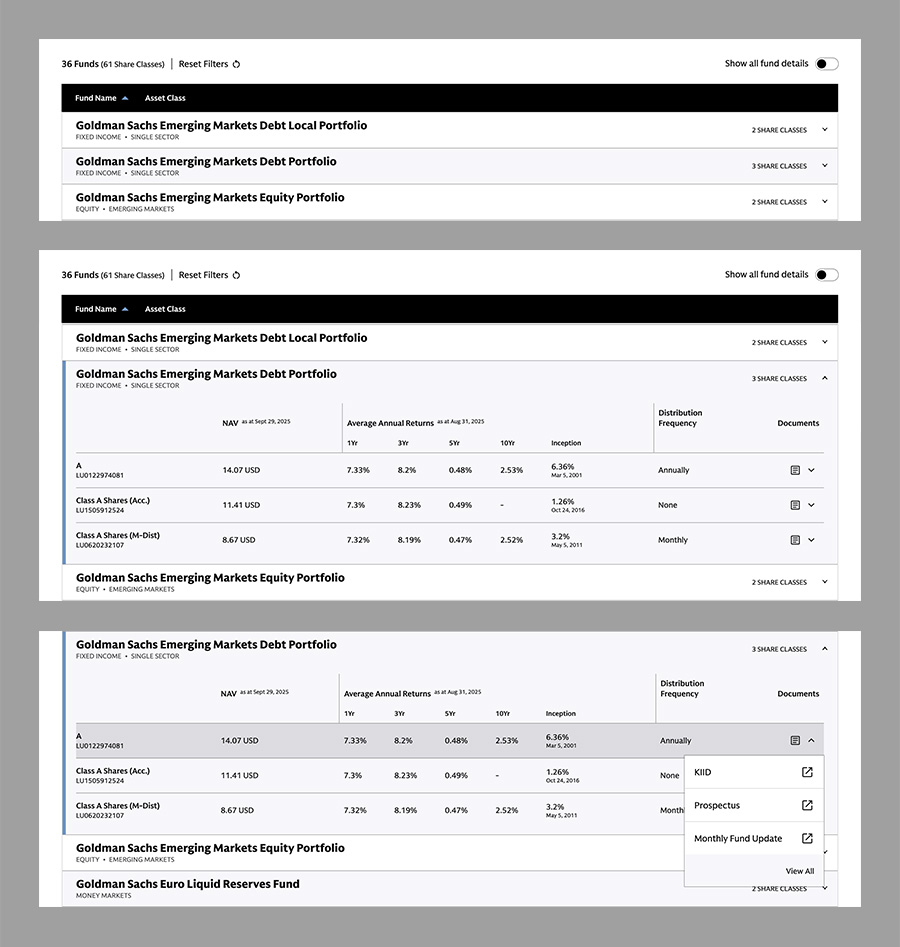Enable Show all fund details in middle panel

tap(826, 275)
